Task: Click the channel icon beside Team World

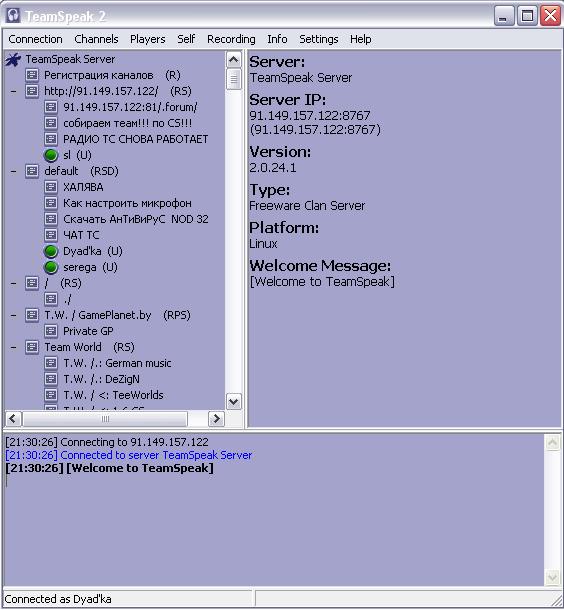Action: point(32,347)
